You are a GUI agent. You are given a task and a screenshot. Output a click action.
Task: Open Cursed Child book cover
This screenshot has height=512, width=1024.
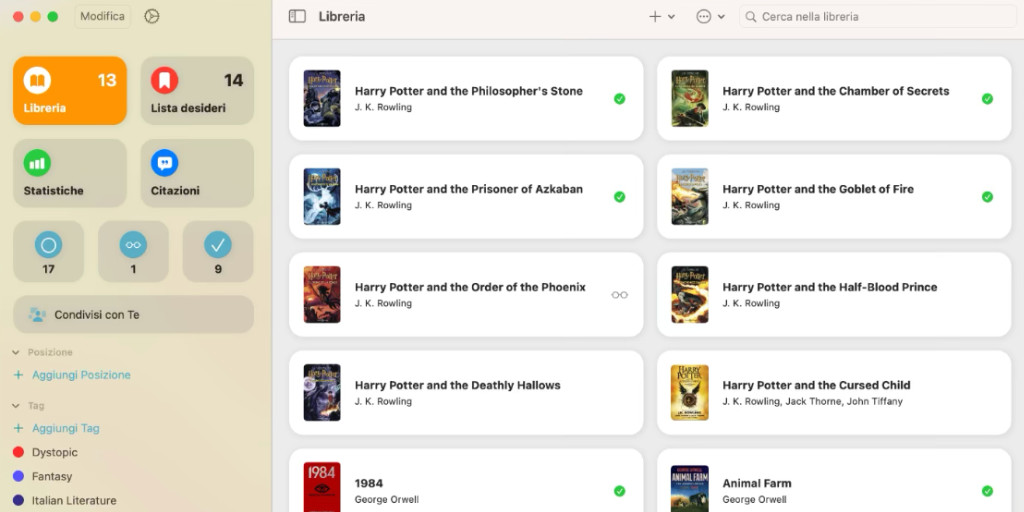click(x=690, y=392)
